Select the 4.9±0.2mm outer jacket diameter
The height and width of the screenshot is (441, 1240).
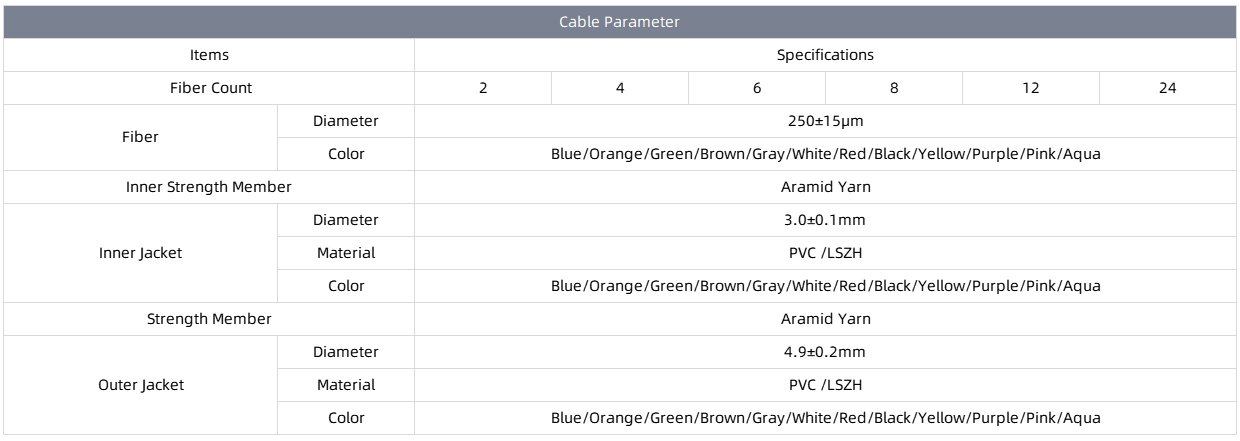(x=825, y=352)
